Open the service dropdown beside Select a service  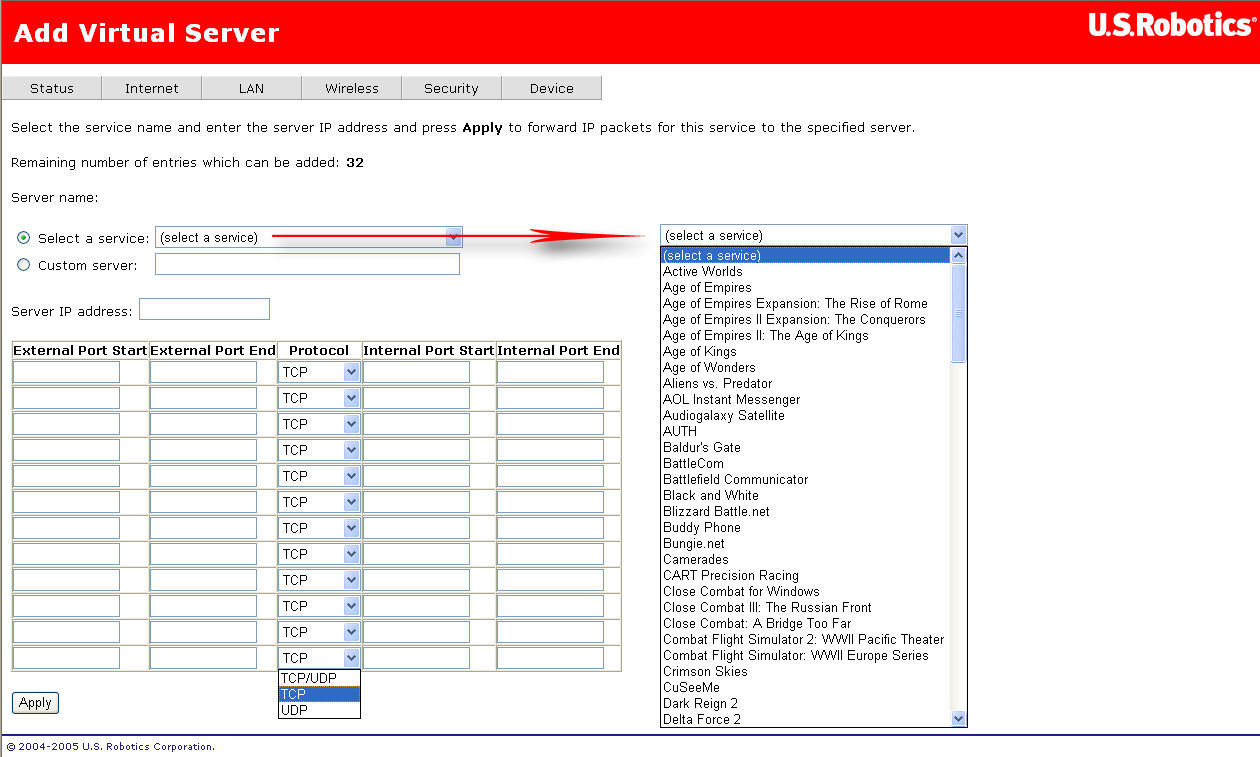[309, 237]
